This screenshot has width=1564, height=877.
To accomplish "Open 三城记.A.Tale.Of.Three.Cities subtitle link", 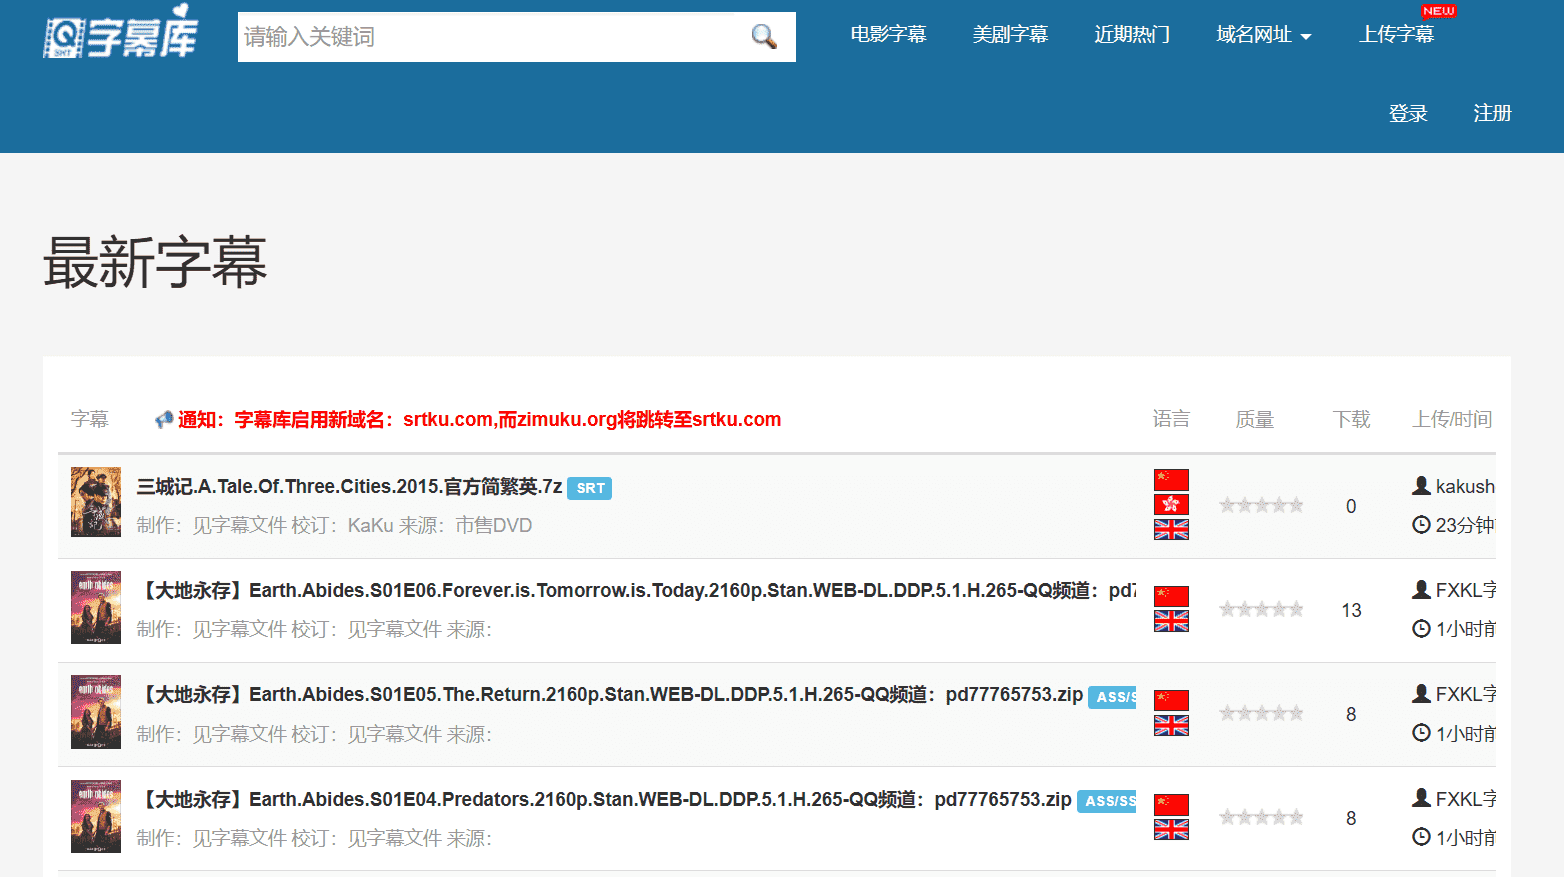I will [349, 487].
